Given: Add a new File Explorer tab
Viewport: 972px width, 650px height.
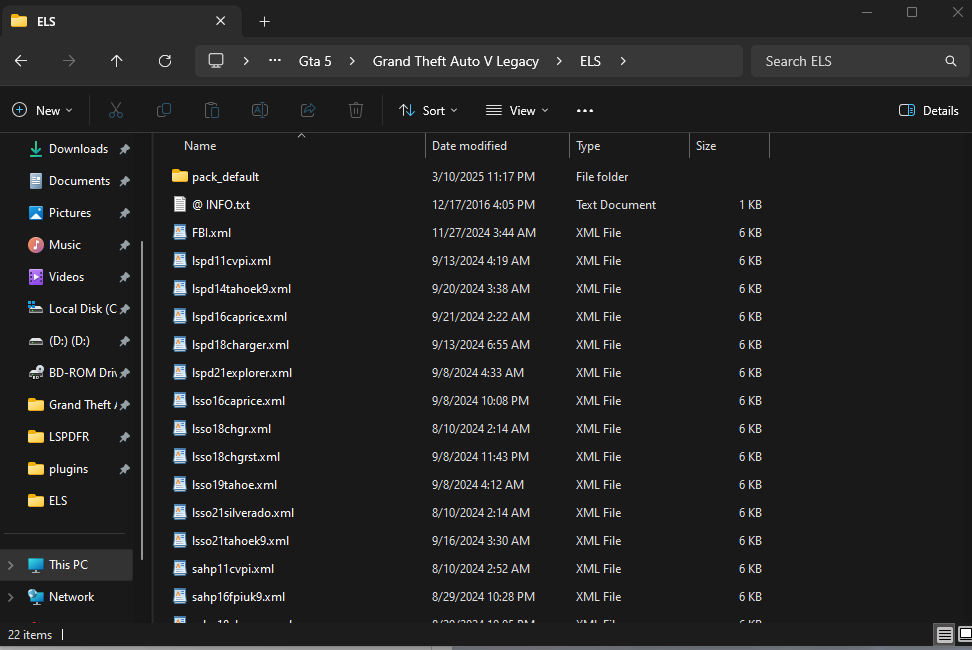Looking at the screenshot, I should (264, 21).
